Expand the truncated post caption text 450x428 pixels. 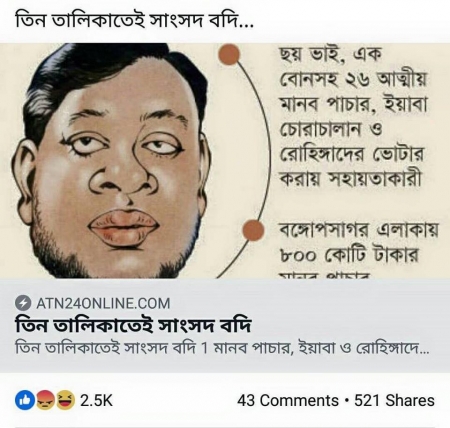(x=134, y=21)
